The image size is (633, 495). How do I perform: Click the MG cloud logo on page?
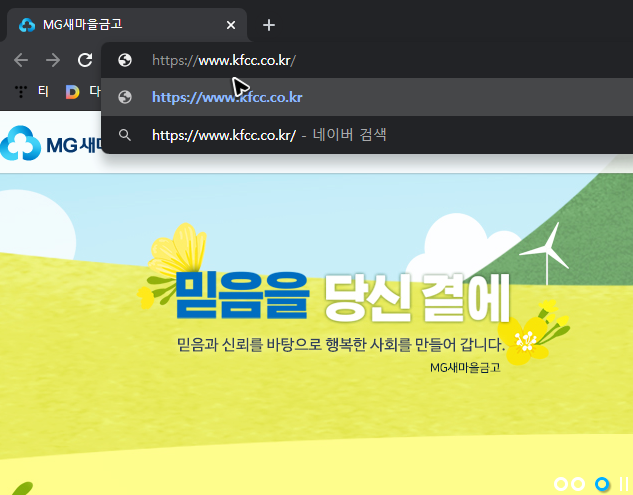[21, 143]
